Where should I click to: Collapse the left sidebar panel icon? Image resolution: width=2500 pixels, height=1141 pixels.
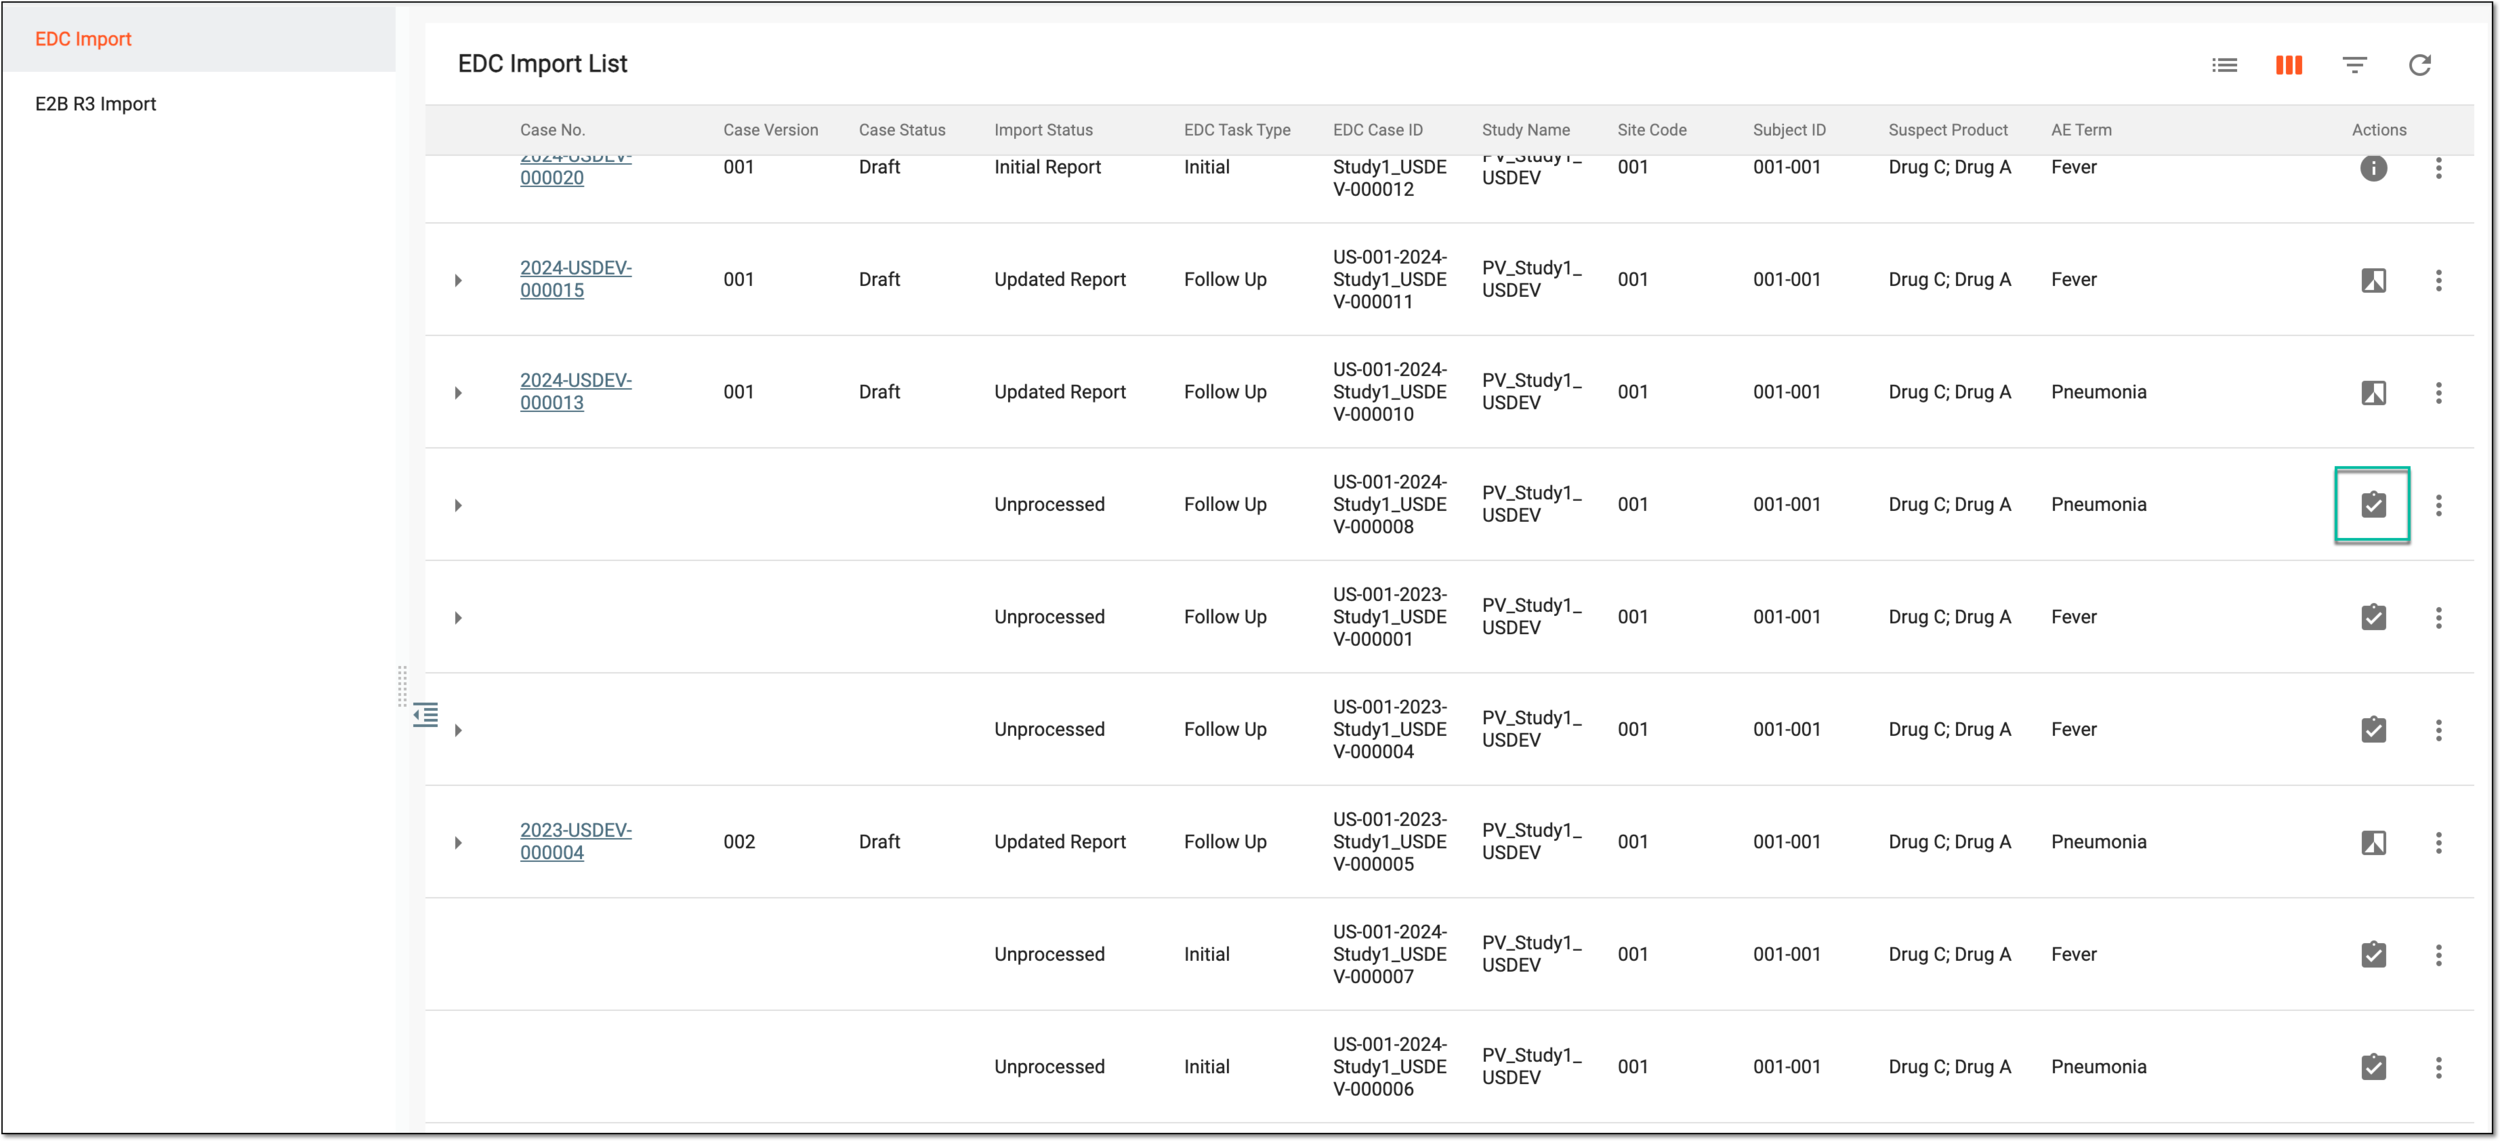pyautogui.click(x=425, y=715)
